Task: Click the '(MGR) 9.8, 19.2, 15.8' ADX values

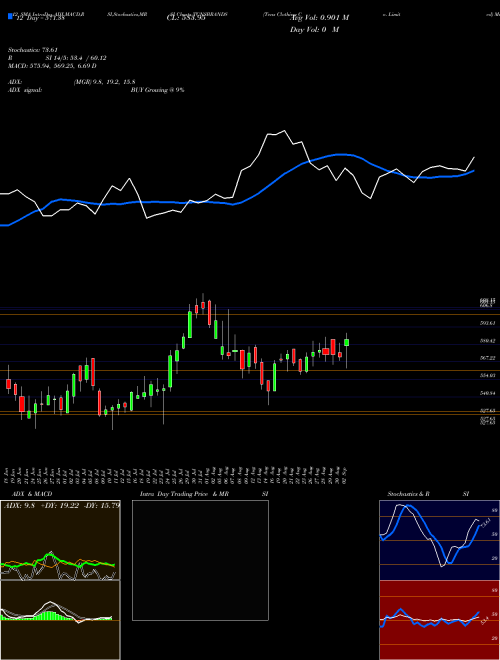Action: click(104, 82)
